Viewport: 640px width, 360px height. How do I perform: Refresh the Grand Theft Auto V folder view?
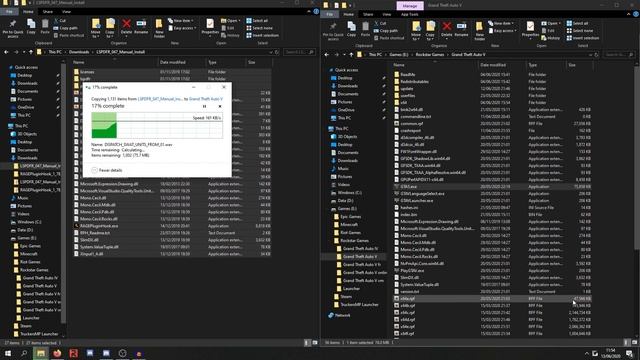point(596,55)
